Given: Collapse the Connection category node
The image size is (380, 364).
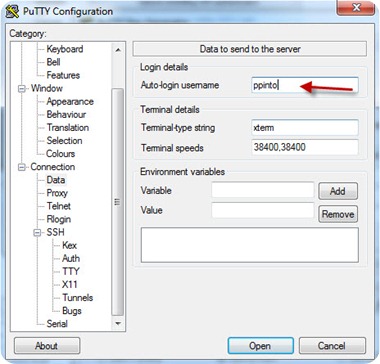Looking at the screenshot, I should 22,167.
